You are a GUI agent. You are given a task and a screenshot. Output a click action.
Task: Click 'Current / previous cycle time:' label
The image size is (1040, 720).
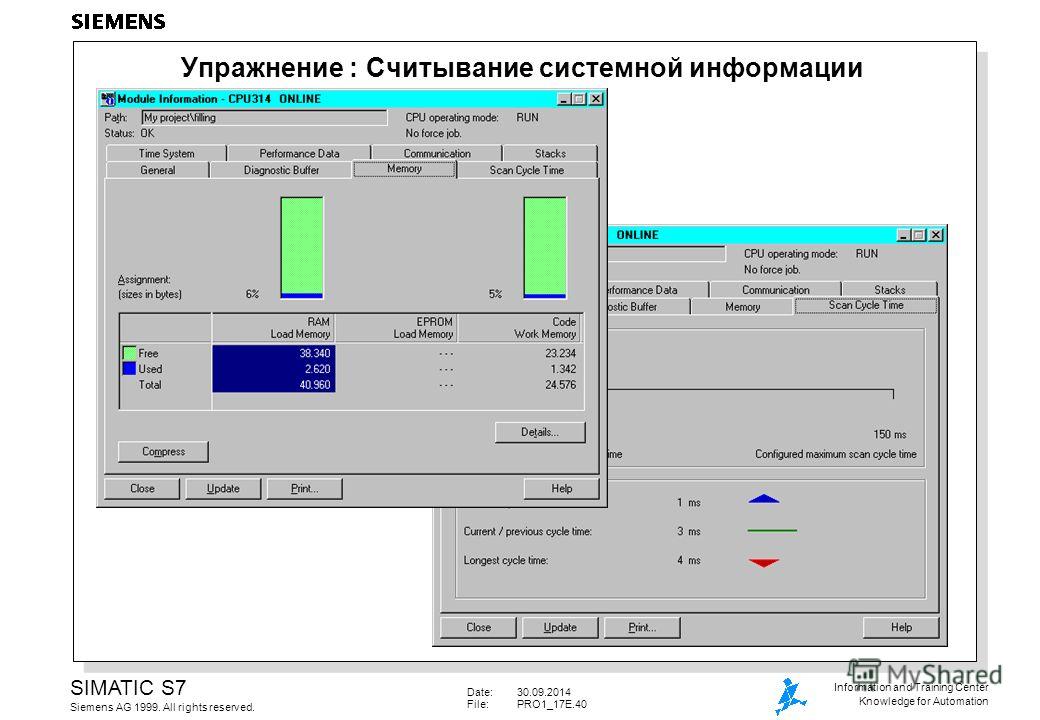click(x=527, y=531)
